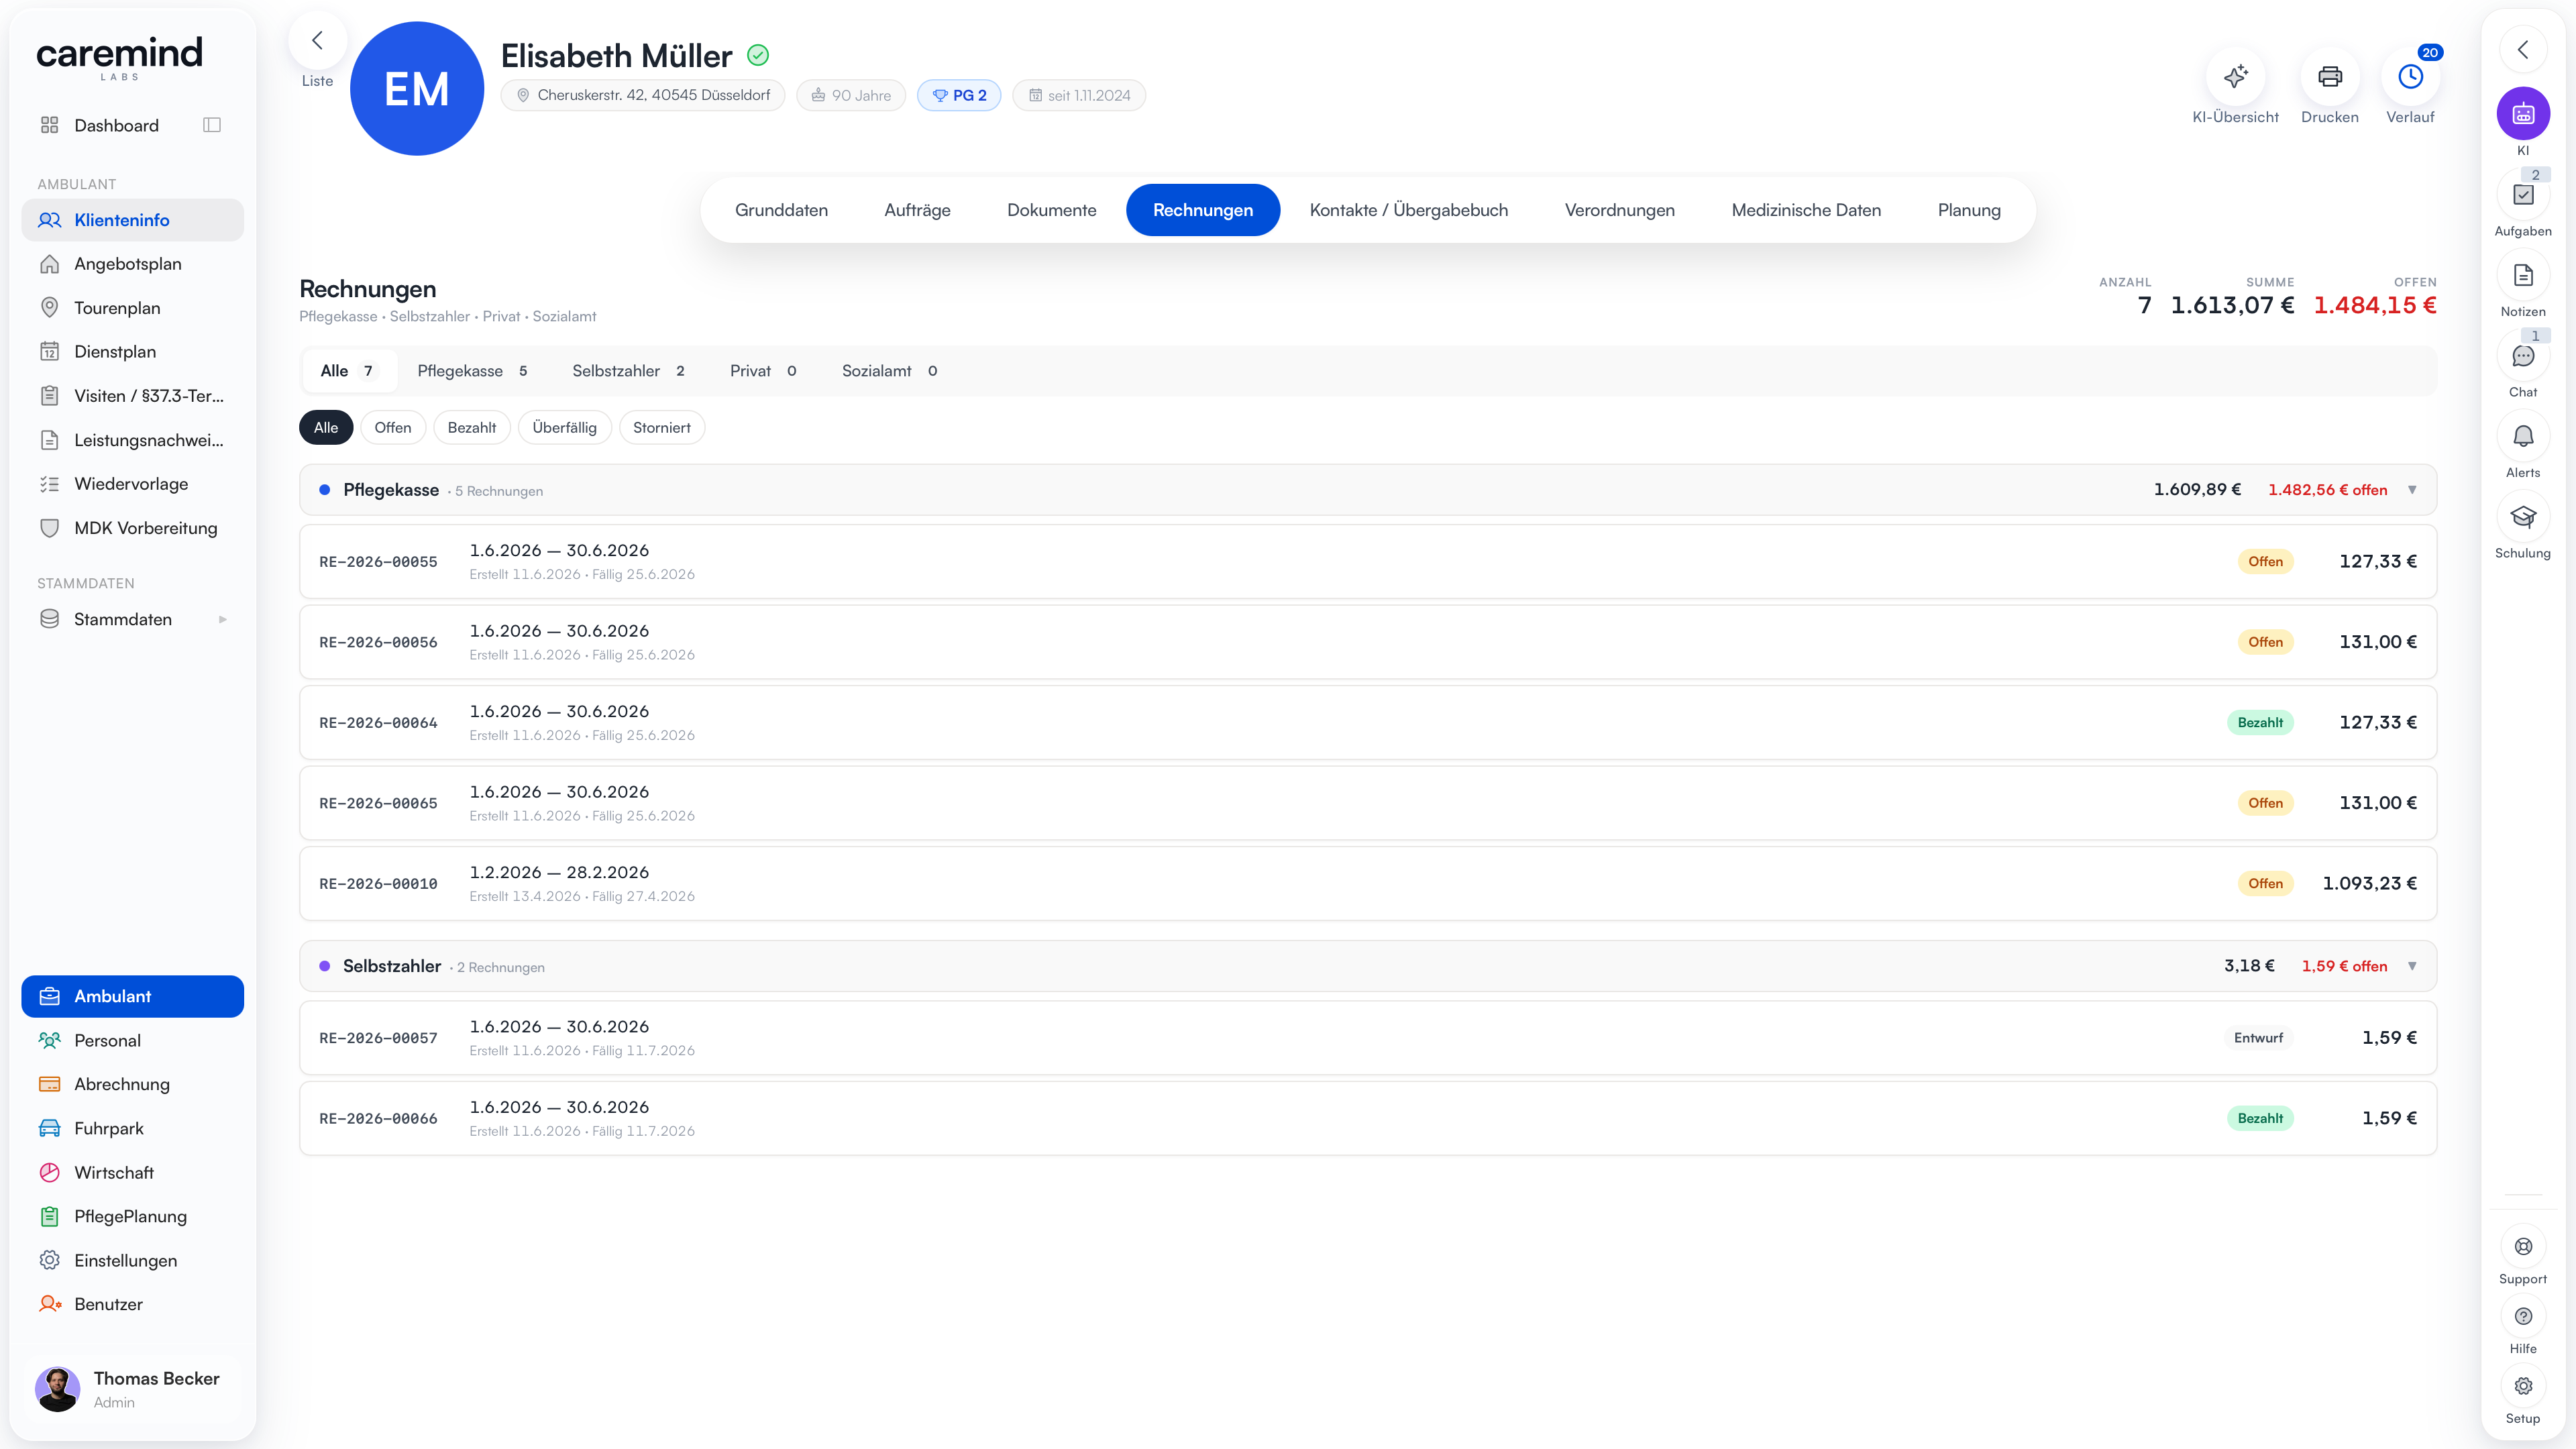
Task: Go back to Liste with arrow button
Action: (317, 41)
